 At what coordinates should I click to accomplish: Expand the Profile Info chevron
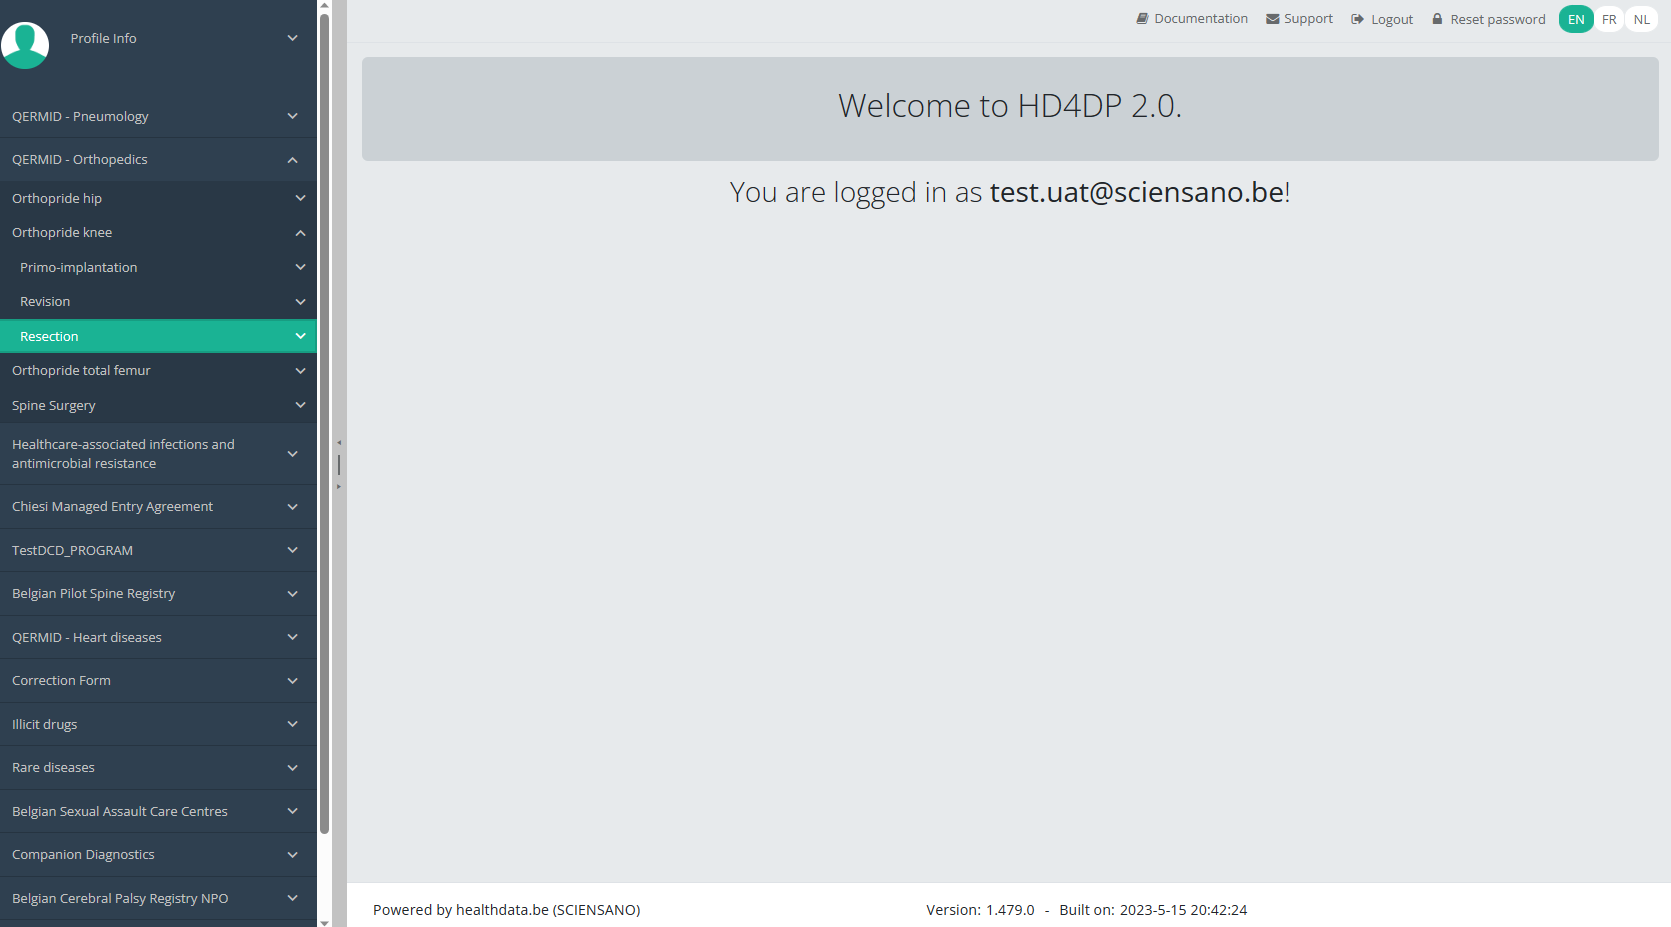pyautogui.click(x=292, y=38)
